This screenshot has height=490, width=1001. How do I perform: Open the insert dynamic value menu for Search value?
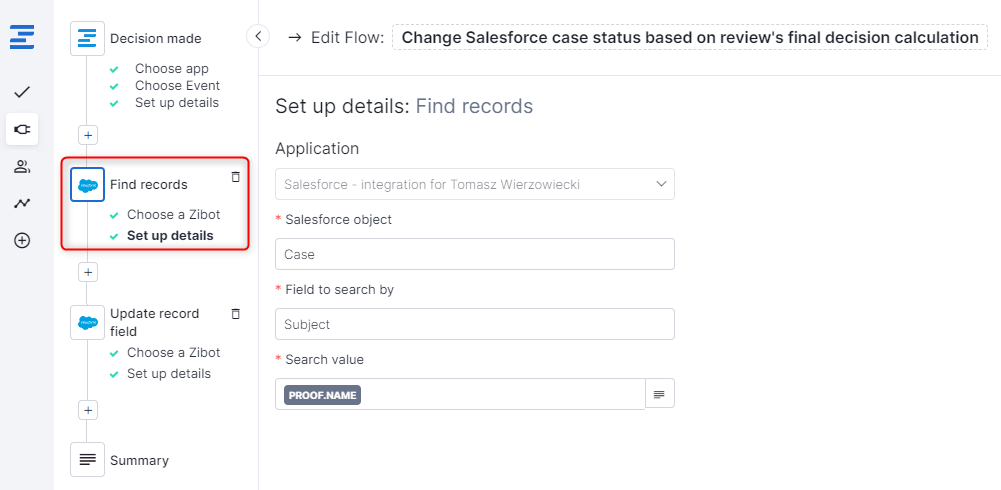[659, 395]
